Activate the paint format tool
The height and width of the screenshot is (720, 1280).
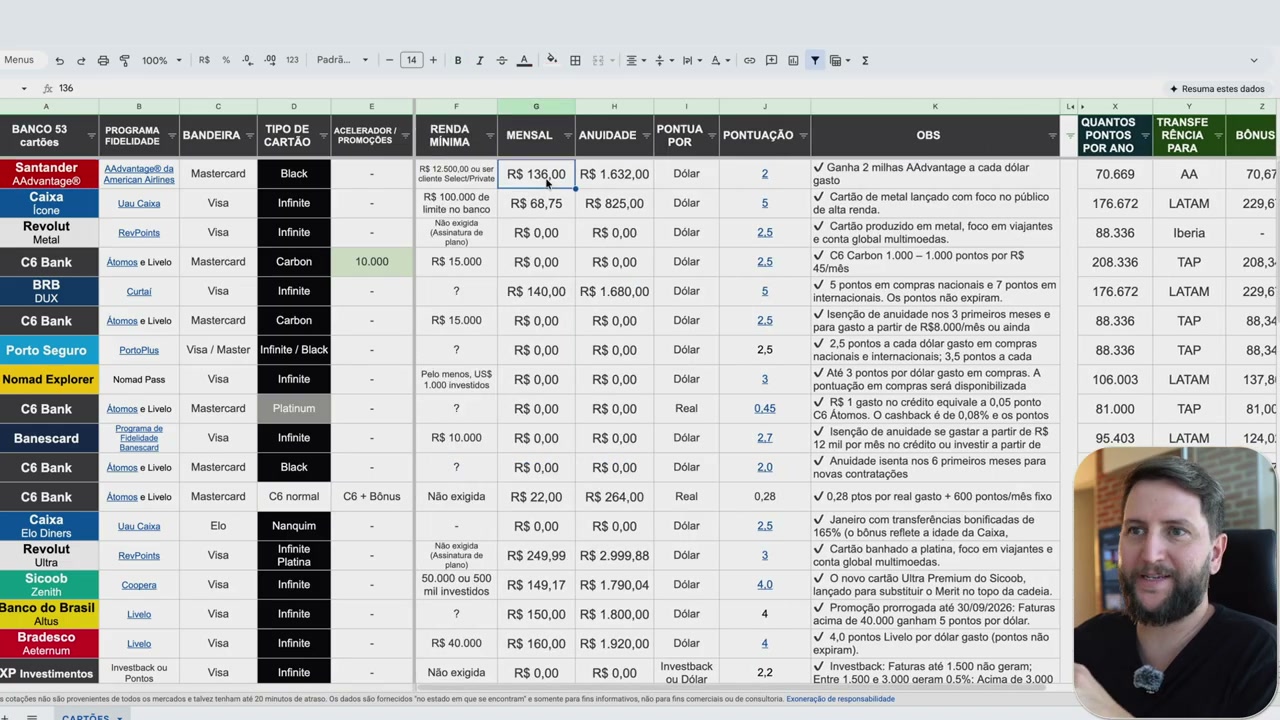coord(125,61)
